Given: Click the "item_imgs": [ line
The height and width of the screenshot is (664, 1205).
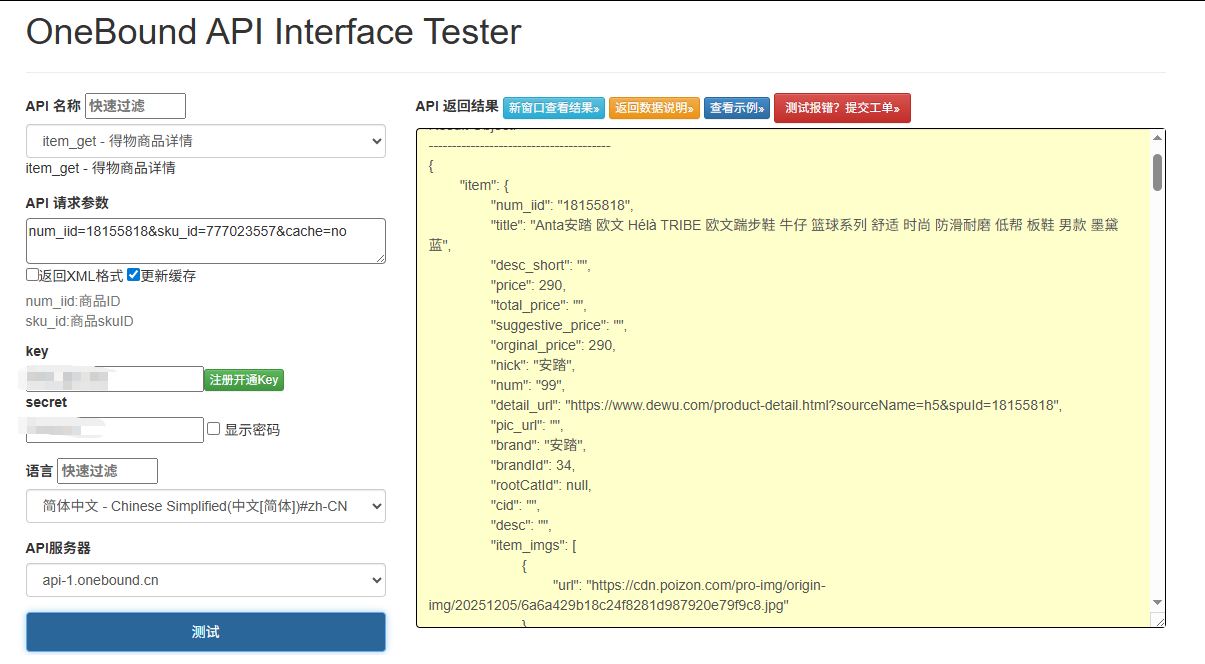Looking at the screenshot, I should 534,545.
